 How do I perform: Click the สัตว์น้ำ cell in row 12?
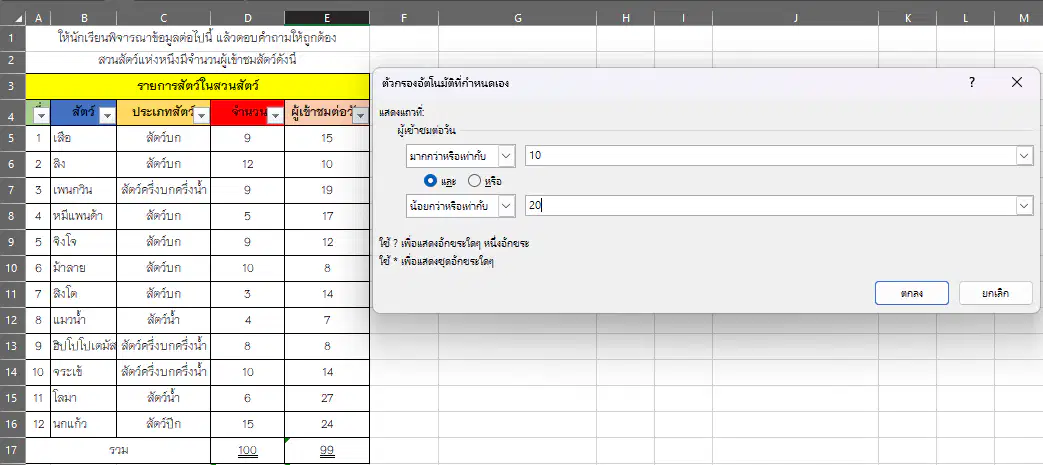pyautogui.click(x=164, y=320)
